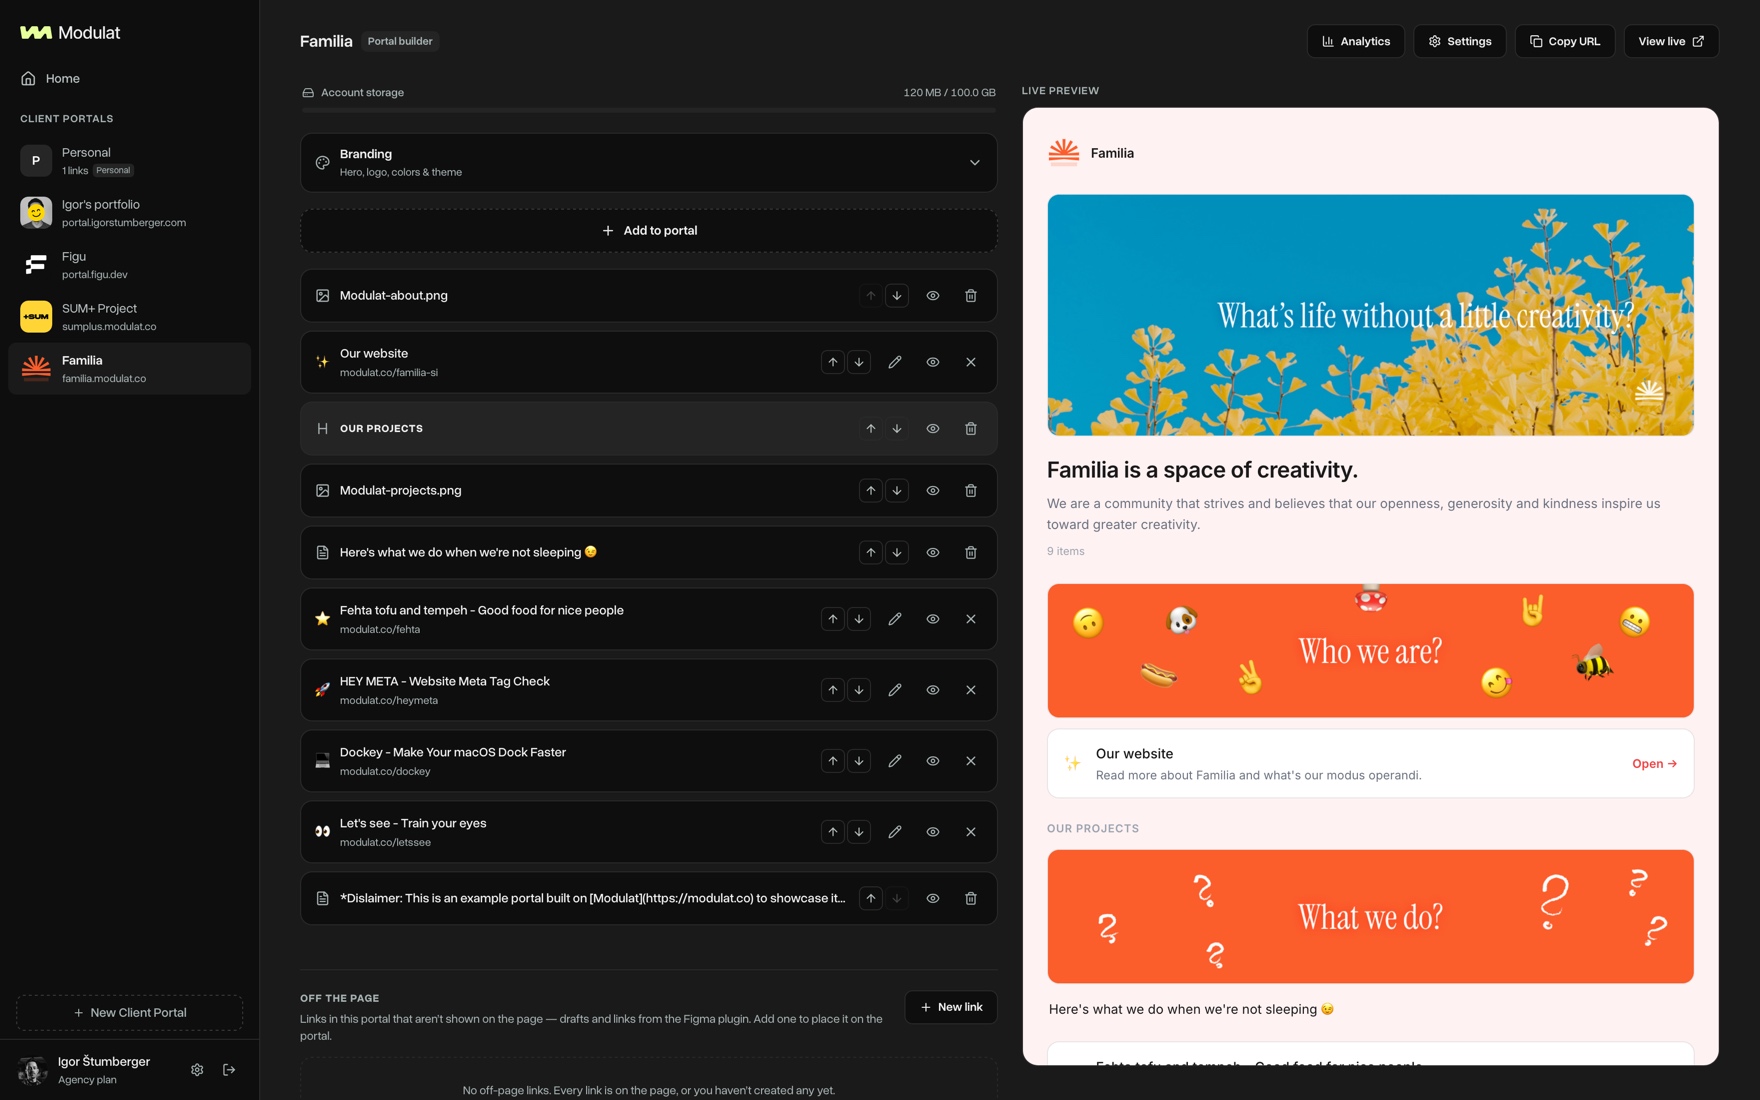Open portal Settings
This screenshot has width=1760, height=1100.
point(1460,41)
